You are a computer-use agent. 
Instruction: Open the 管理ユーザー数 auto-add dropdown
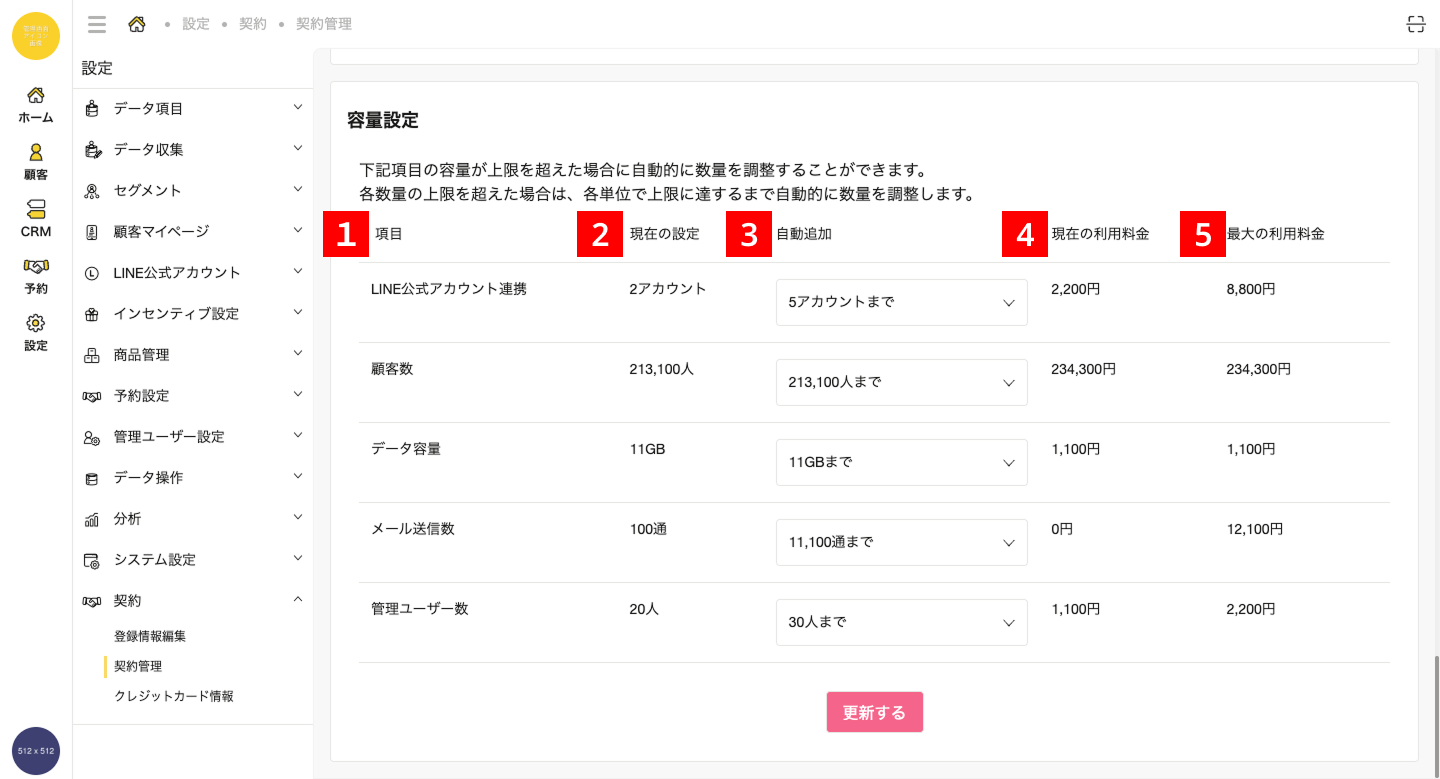(x=901, y=622)
